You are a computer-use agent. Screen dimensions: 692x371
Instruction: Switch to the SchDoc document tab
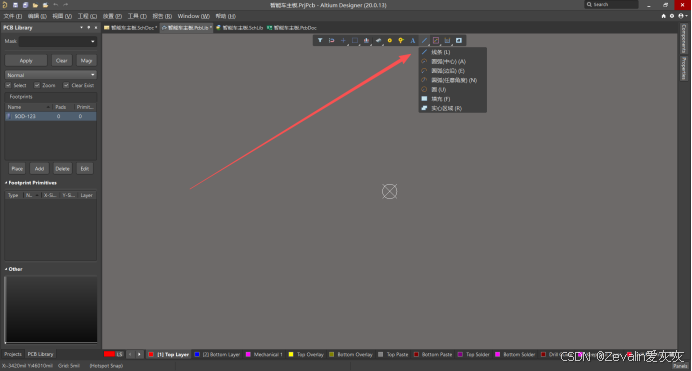131,28
